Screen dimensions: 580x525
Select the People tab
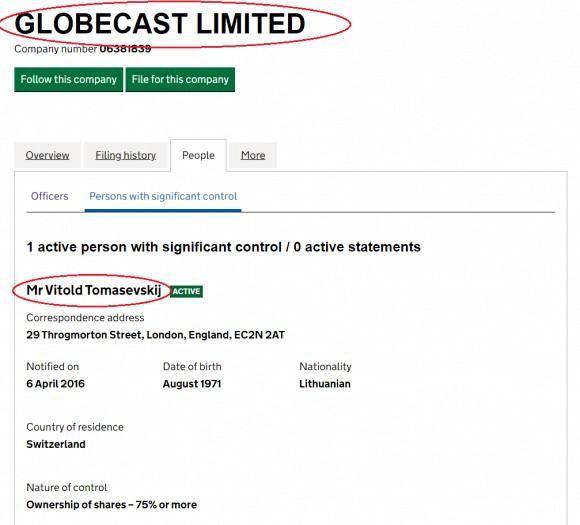tap(198, 155)
